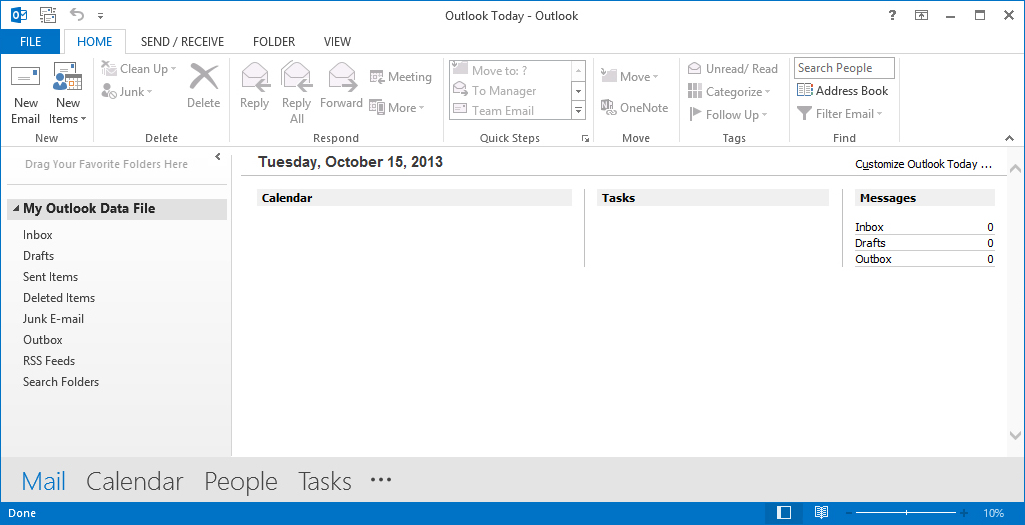Click the Outlook application icon

pos(19,15)
